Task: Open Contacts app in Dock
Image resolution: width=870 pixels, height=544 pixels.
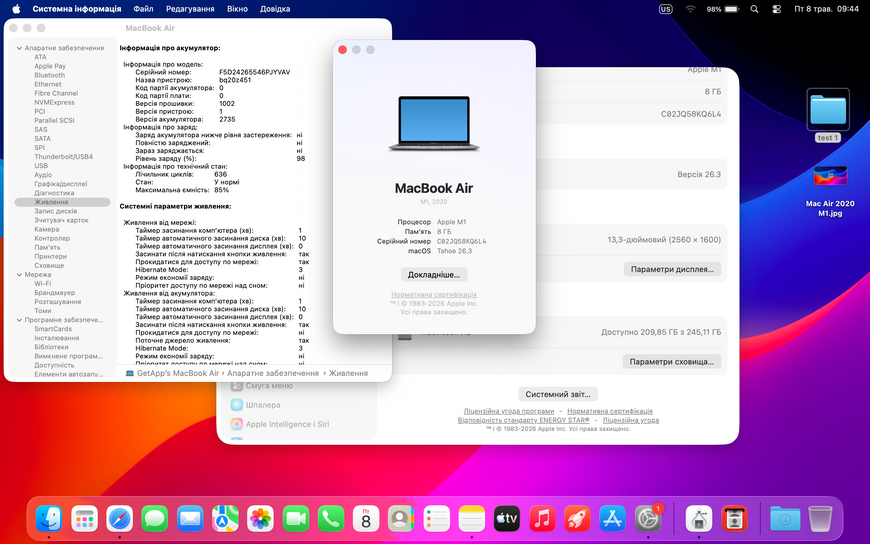Action: 401,519
